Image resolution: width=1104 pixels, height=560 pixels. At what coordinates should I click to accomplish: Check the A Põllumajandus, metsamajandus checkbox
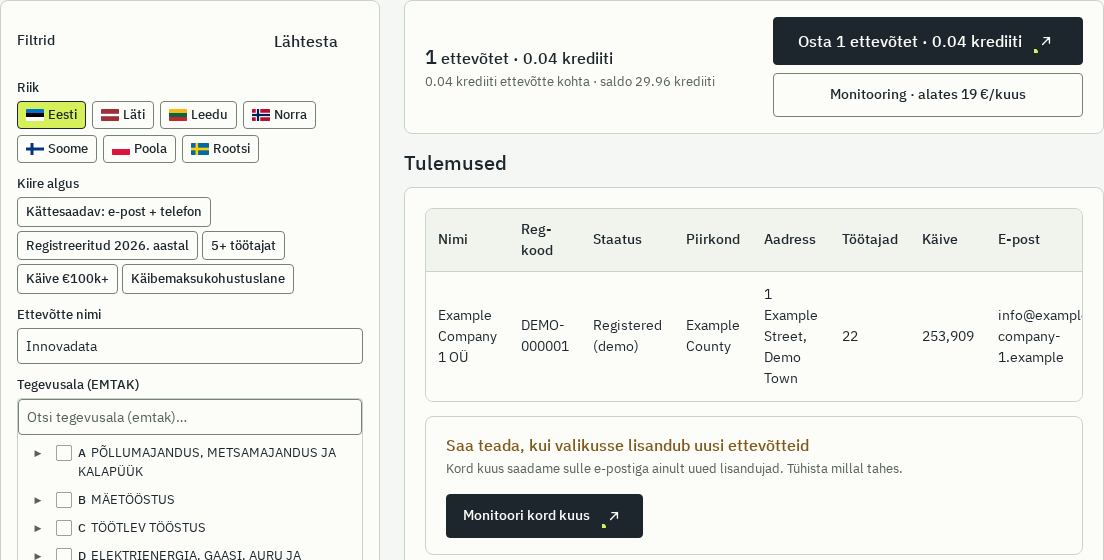64,453
